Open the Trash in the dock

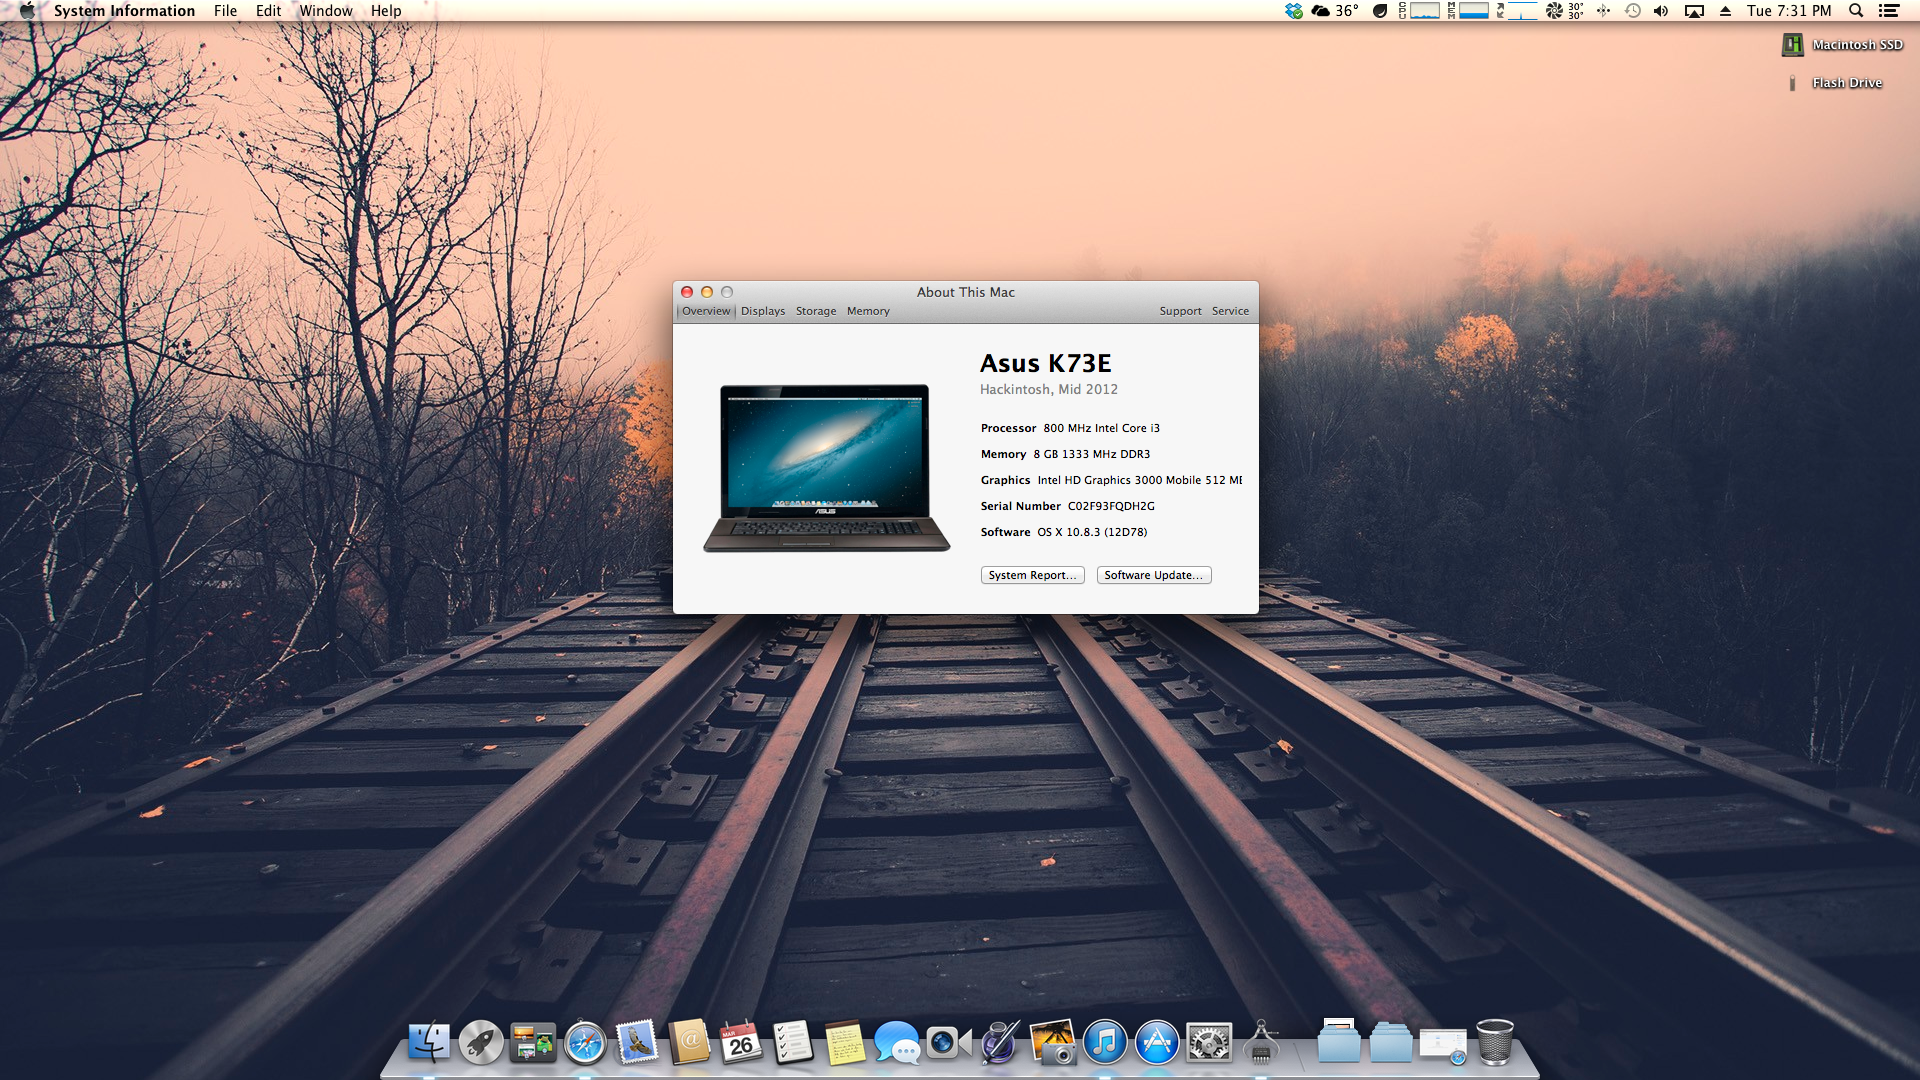tap(1495, 1043)
